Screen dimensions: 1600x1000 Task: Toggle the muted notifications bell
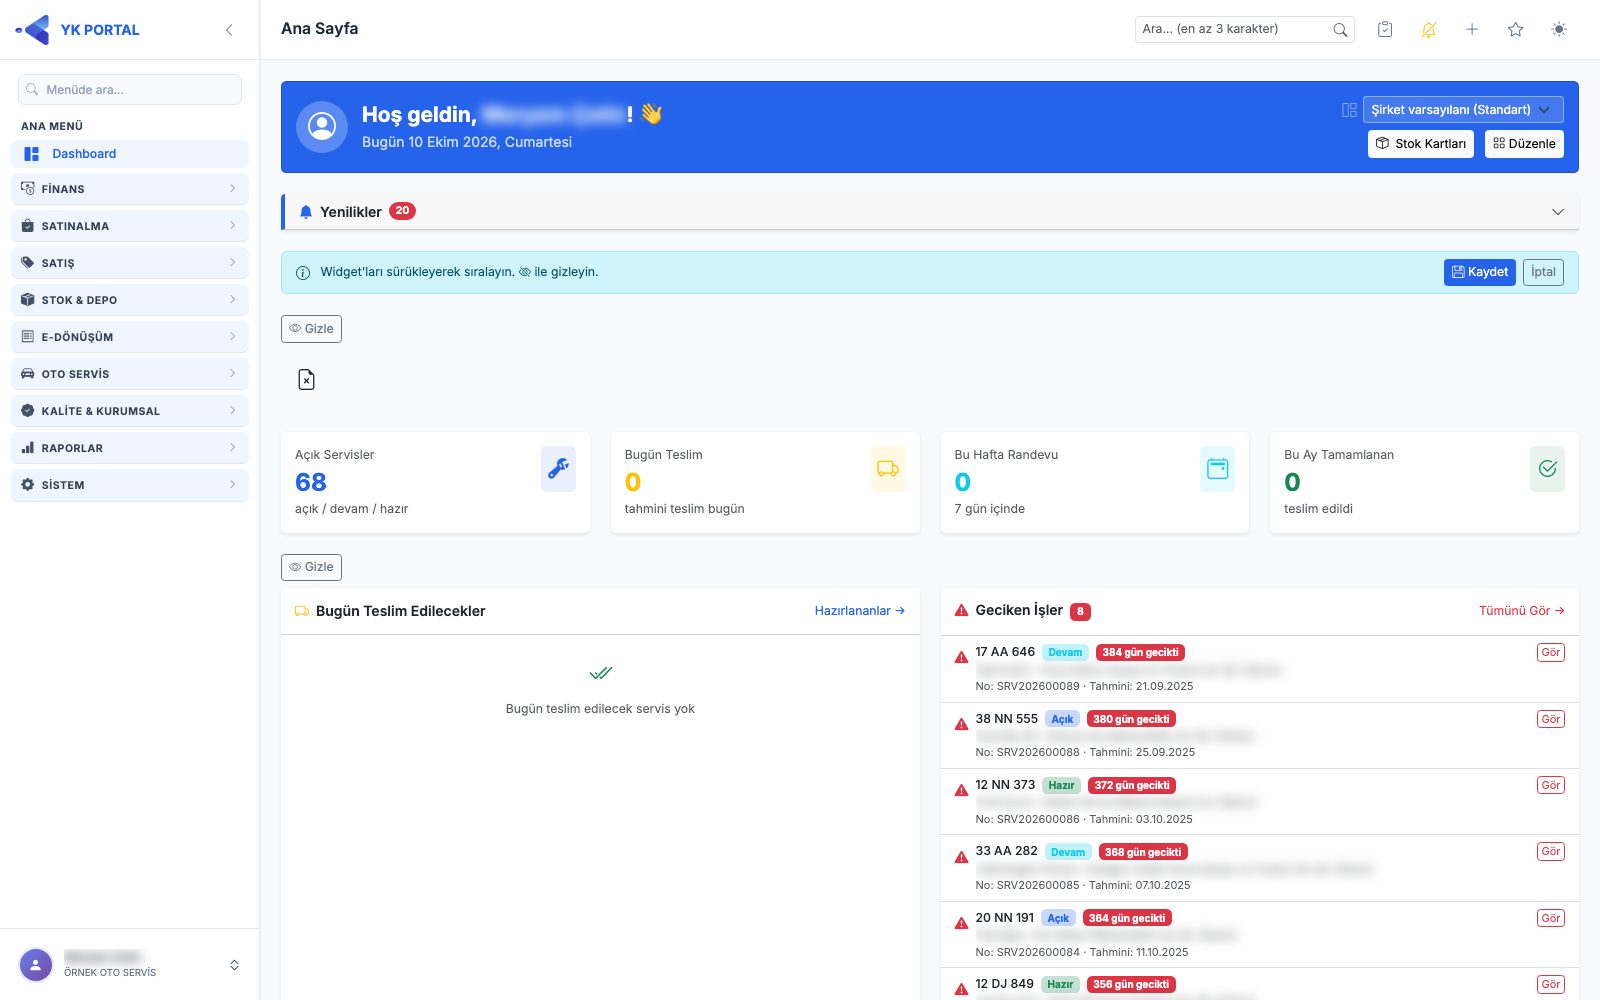click(x=1428, y=30)
